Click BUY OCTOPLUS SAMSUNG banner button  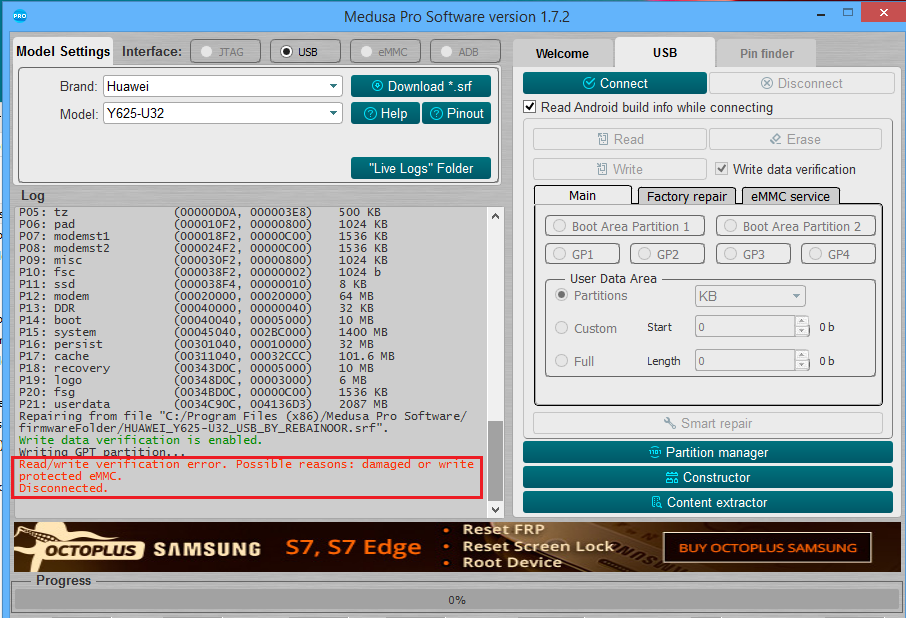[x=767, y=547]
